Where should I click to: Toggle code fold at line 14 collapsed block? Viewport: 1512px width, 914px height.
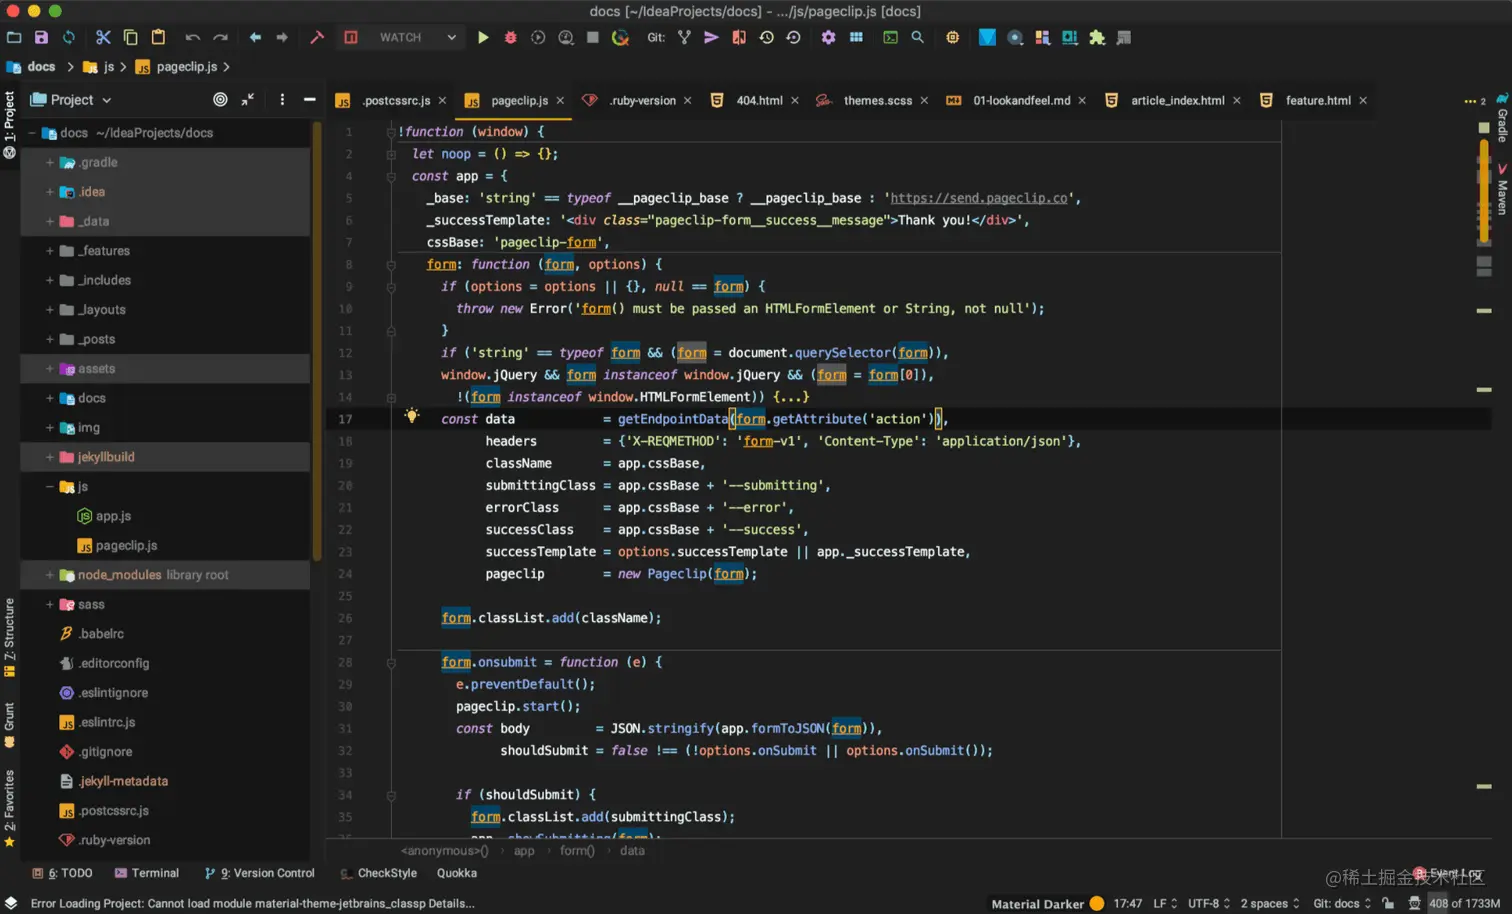391,397
